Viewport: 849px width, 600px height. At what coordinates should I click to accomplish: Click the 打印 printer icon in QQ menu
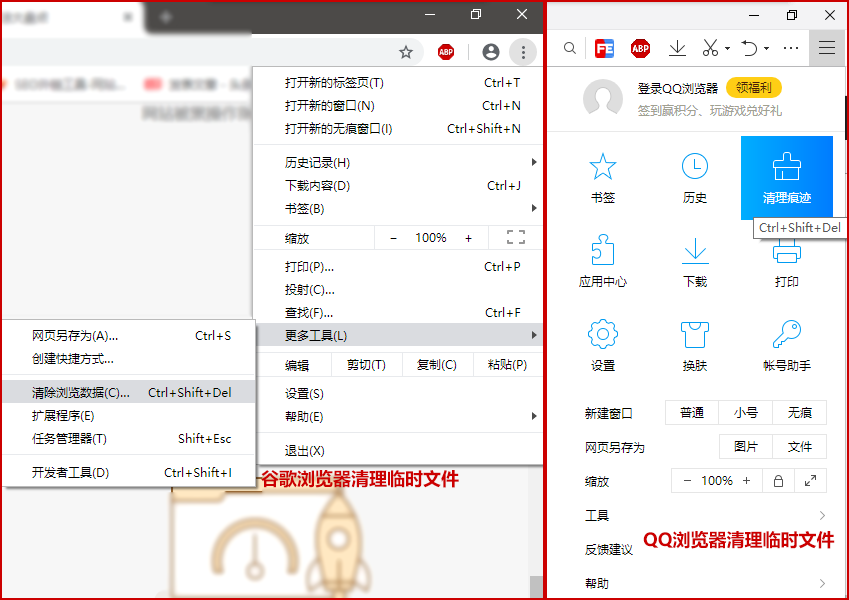[x=787, y=253]
